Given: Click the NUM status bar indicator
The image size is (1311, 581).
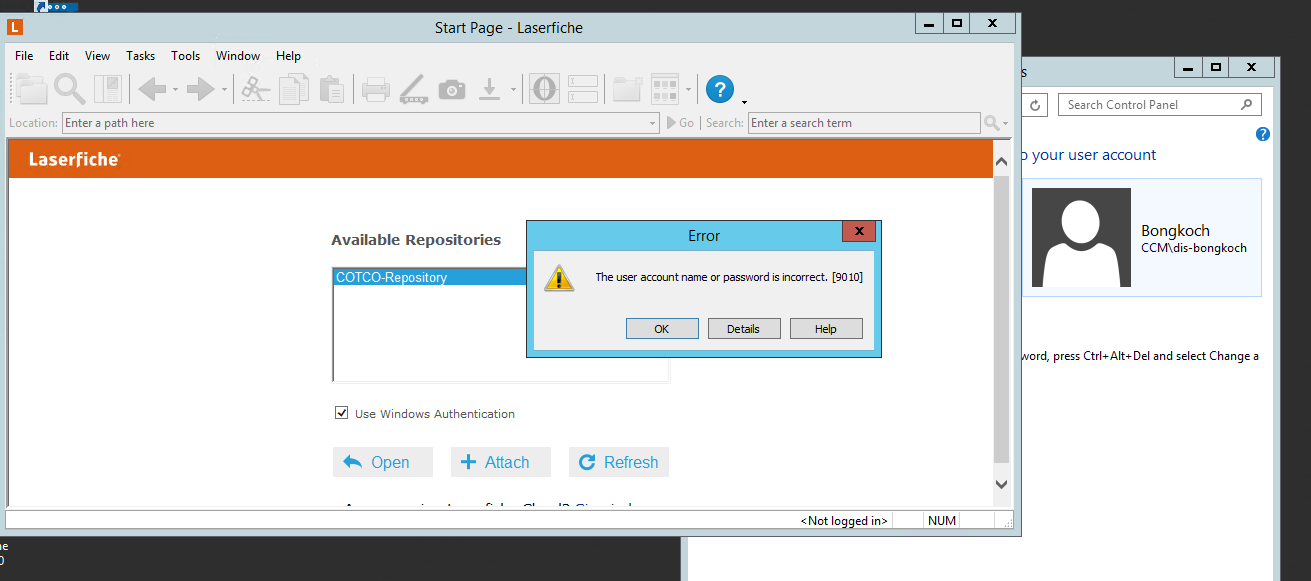Looking at the screenshot, I should [x=942, y=521].
